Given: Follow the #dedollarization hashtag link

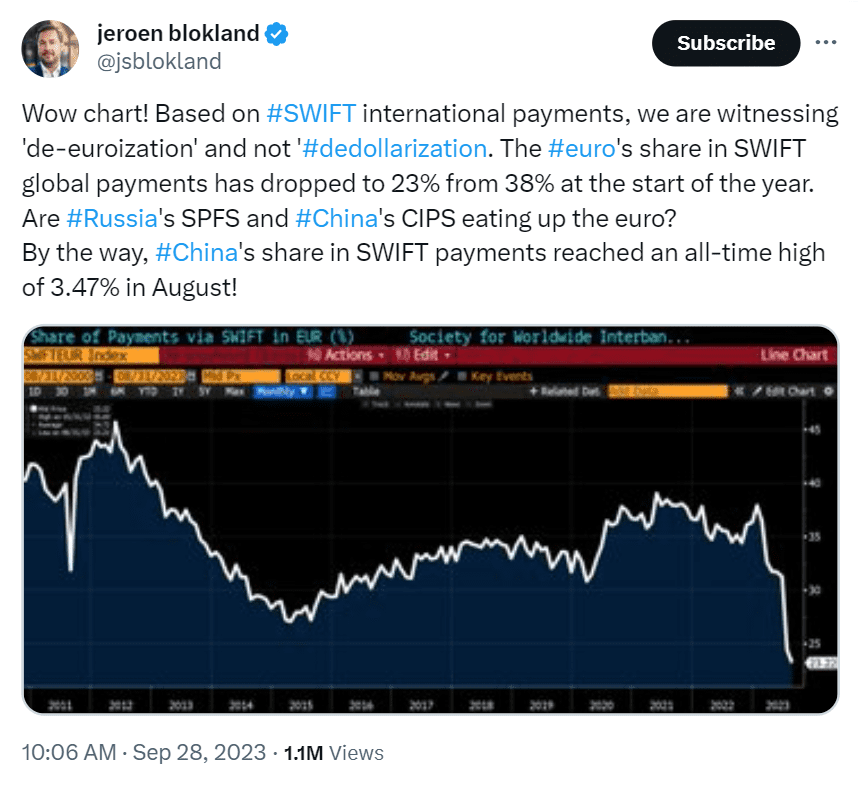Looking at the screenshot, I should tap(394, 149).
